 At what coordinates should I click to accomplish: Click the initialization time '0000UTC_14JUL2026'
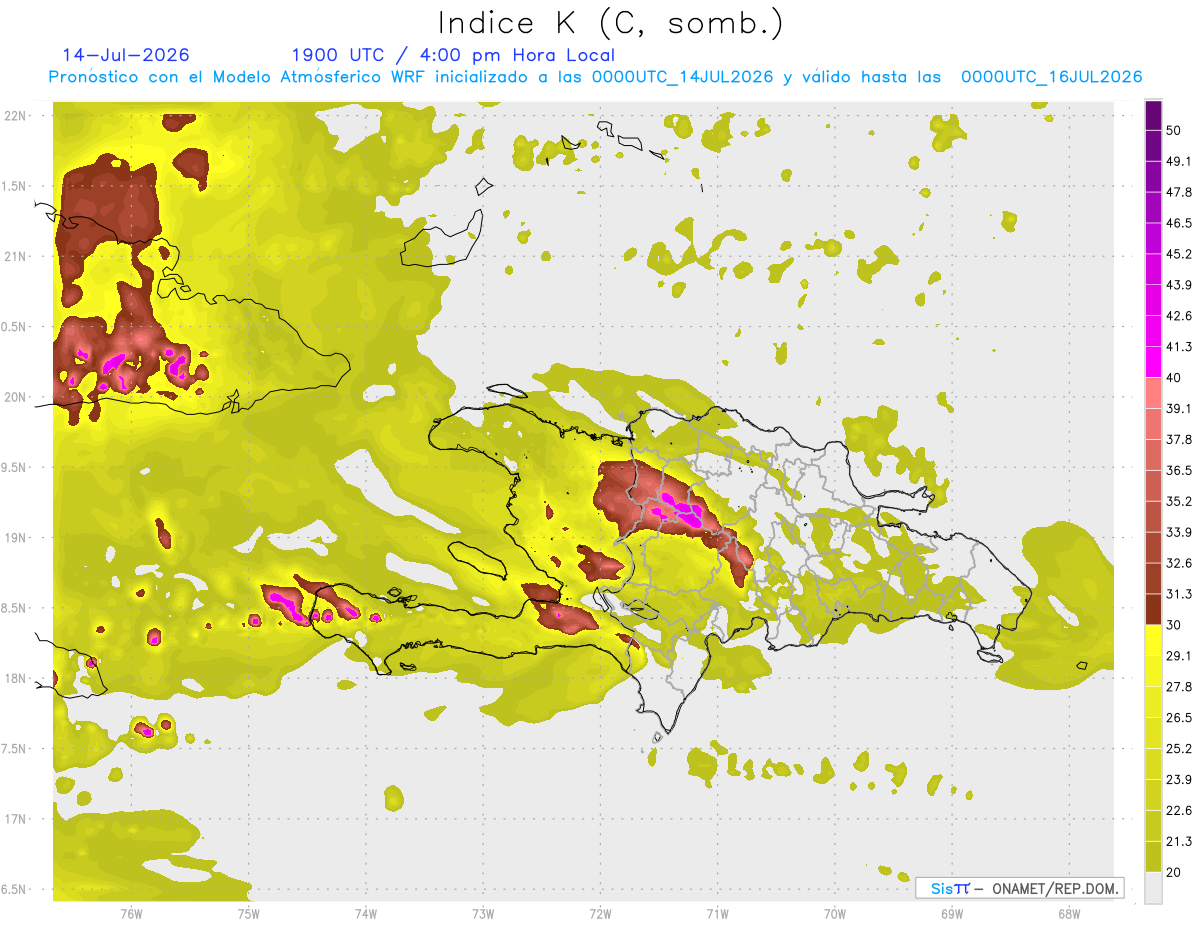click(683, 77)
